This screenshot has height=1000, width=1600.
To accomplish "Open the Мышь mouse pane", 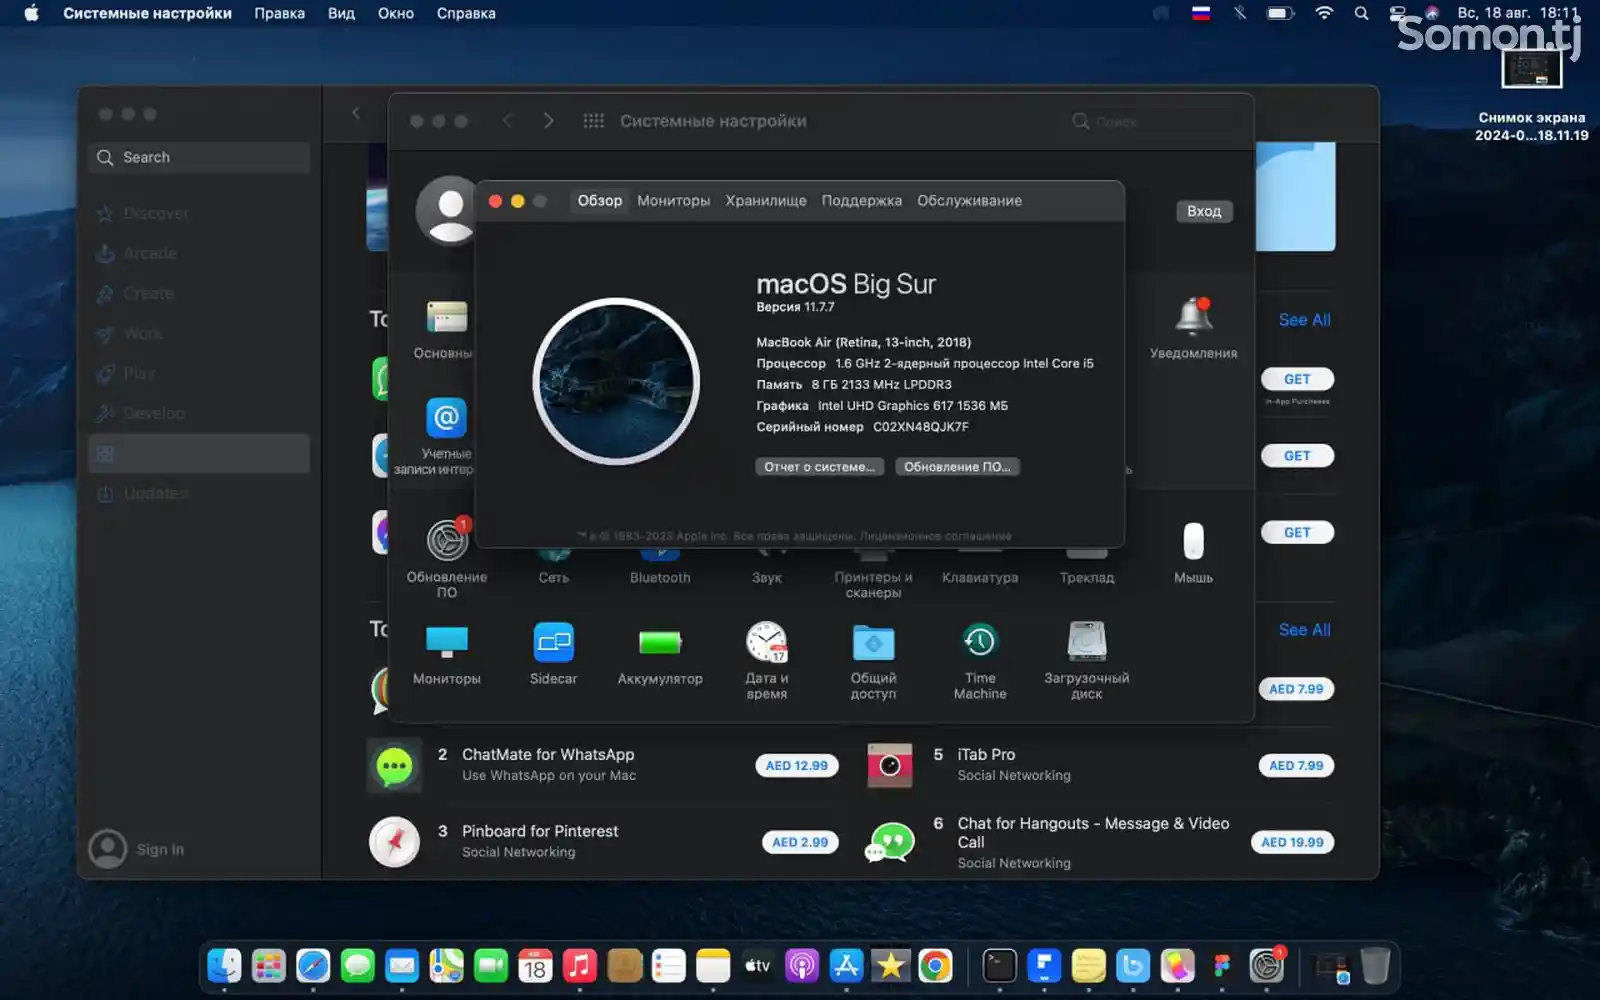I will (1193, 553).
